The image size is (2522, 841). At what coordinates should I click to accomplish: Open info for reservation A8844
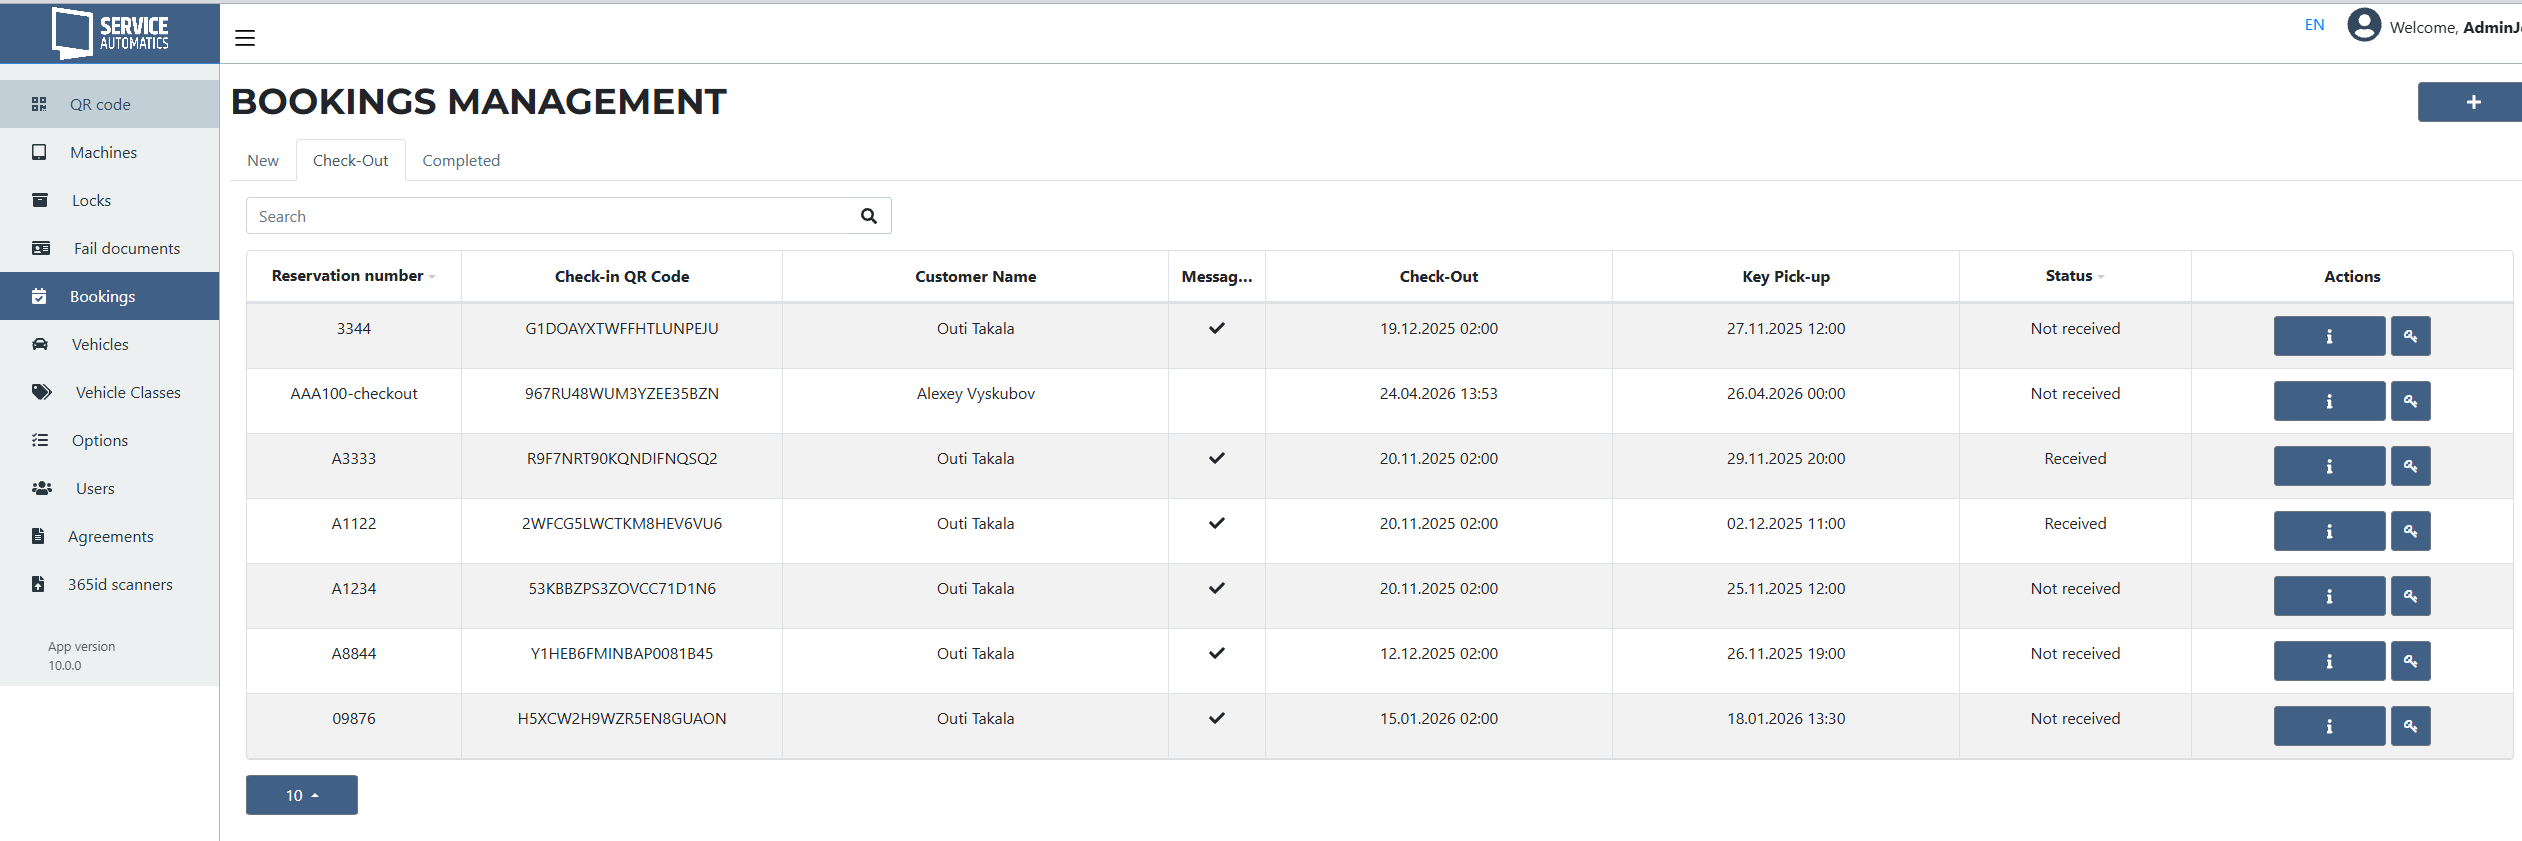point(2329,661)
